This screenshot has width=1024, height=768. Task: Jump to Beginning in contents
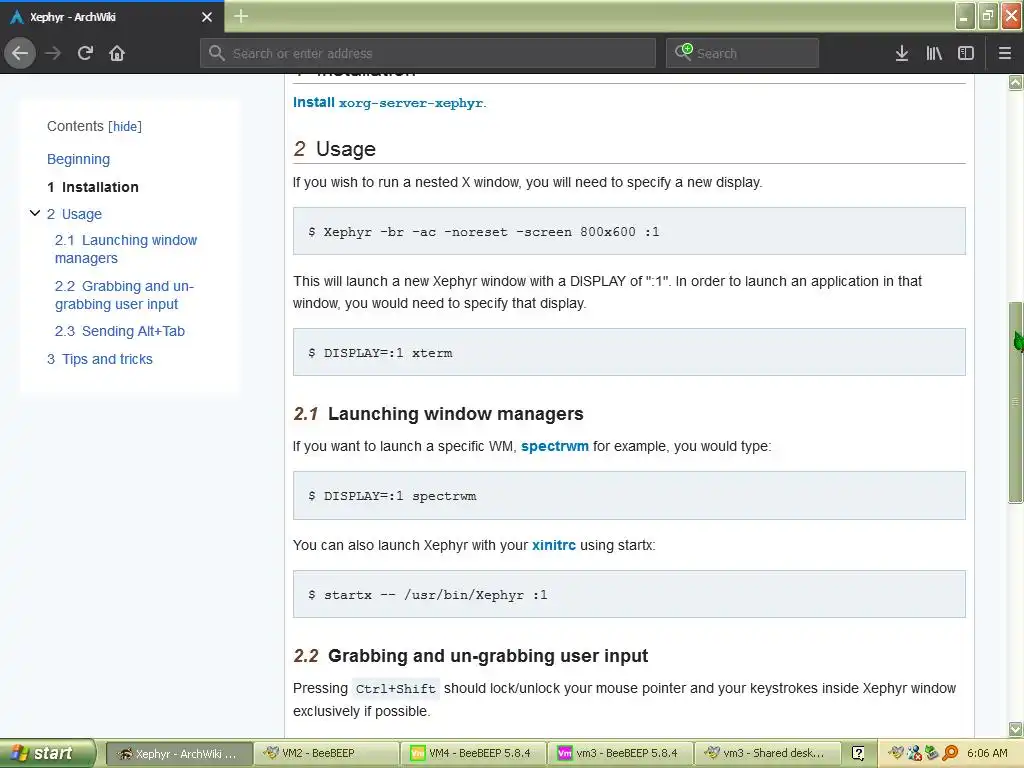78,159
